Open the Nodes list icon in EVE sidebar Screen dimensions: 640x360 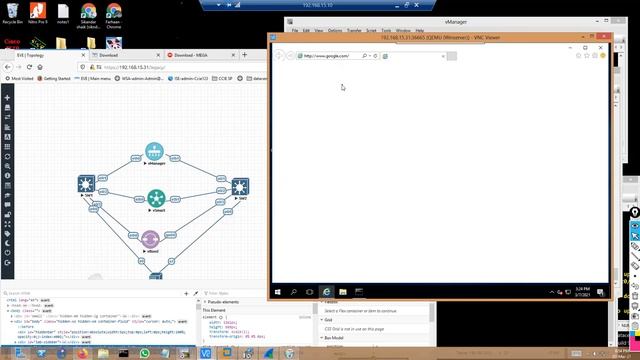click(7, 108)
